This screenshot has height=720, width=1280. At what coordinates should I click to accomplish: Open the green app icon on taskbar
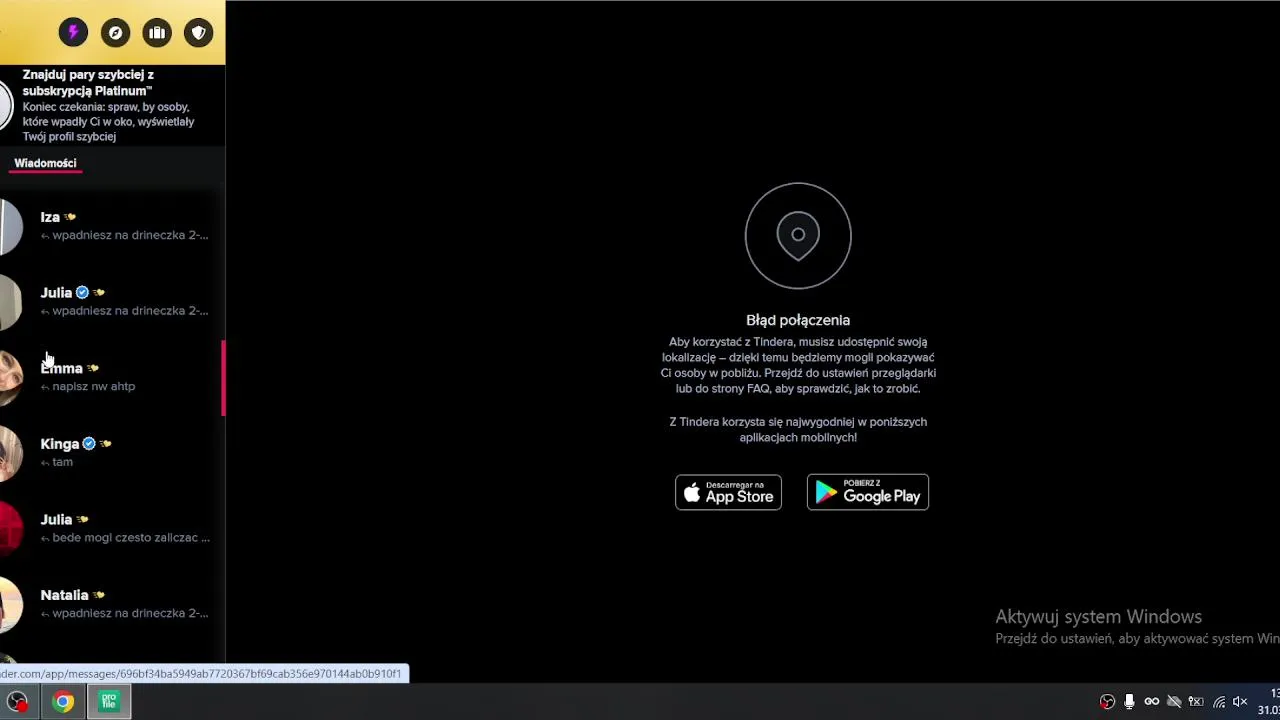[109, 702]
